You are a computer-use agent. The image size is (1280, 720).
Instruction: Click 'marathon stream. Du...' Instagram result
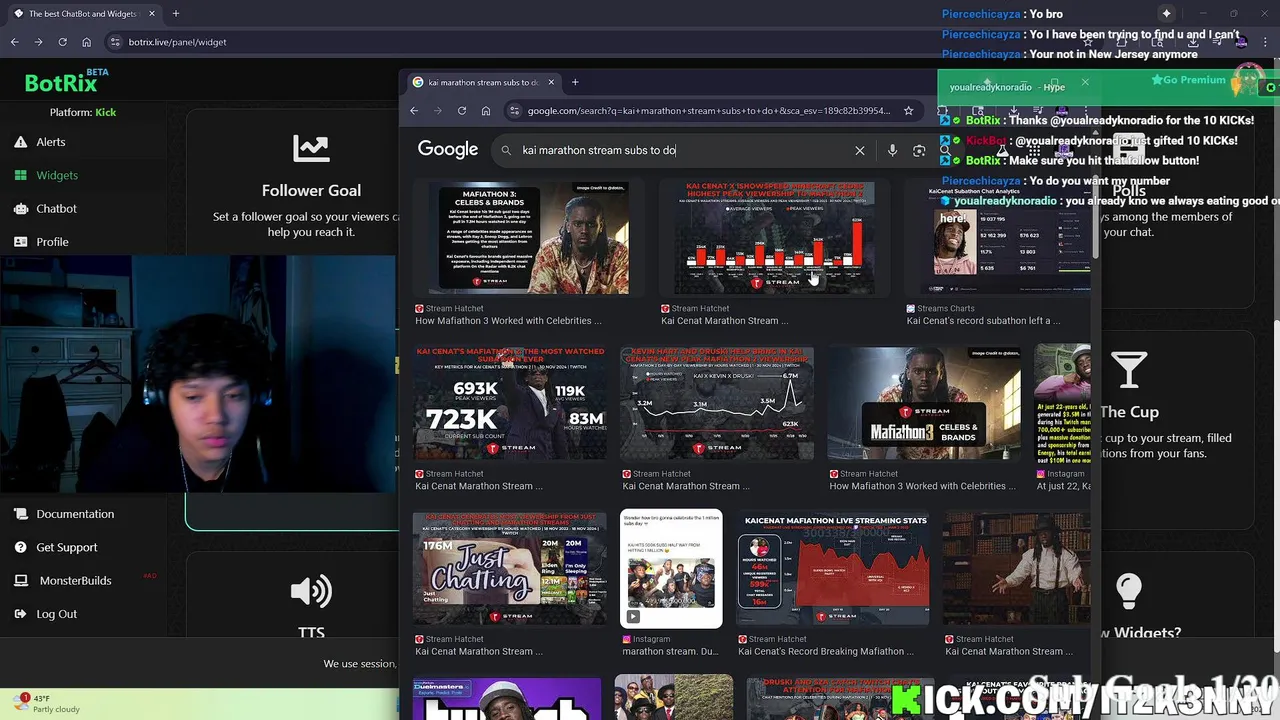click(670, 651)
